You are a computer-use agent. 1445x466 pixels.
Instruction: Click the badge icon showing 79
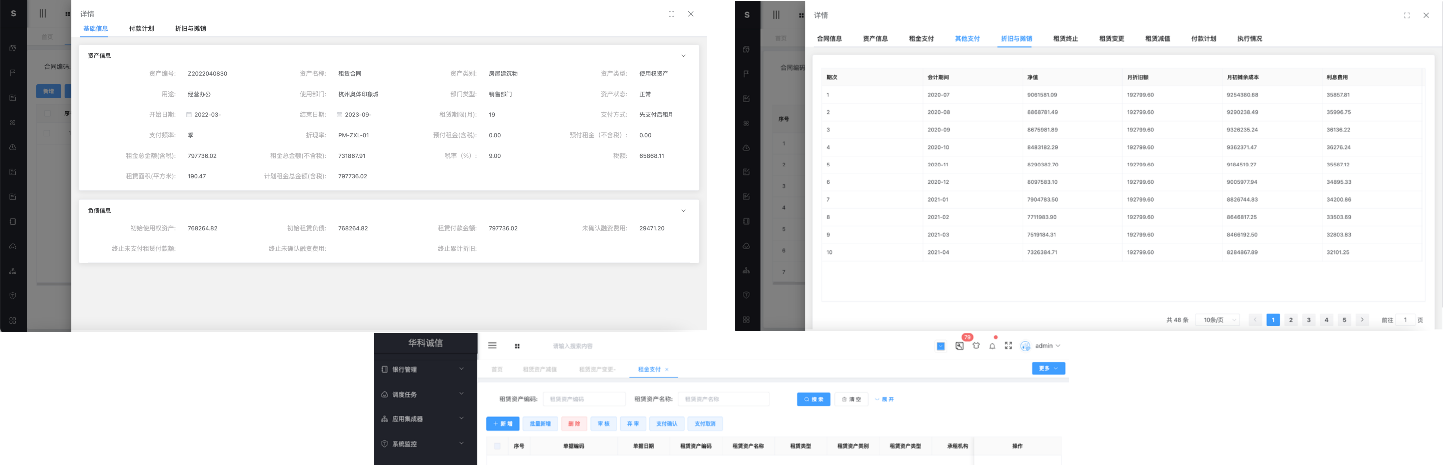(x=959, y=346)
